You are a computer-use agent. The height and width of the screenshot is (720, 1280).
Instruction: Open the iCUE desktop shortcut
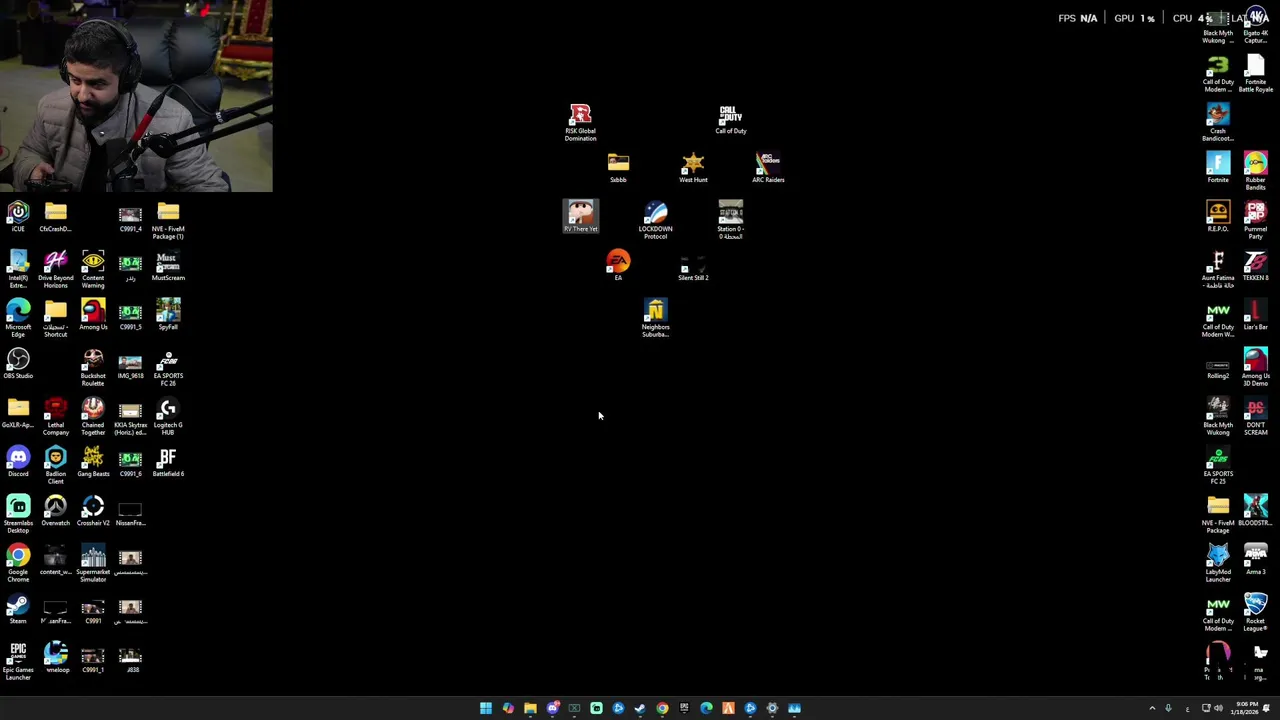pyautogui.click(x=18, y=216)
